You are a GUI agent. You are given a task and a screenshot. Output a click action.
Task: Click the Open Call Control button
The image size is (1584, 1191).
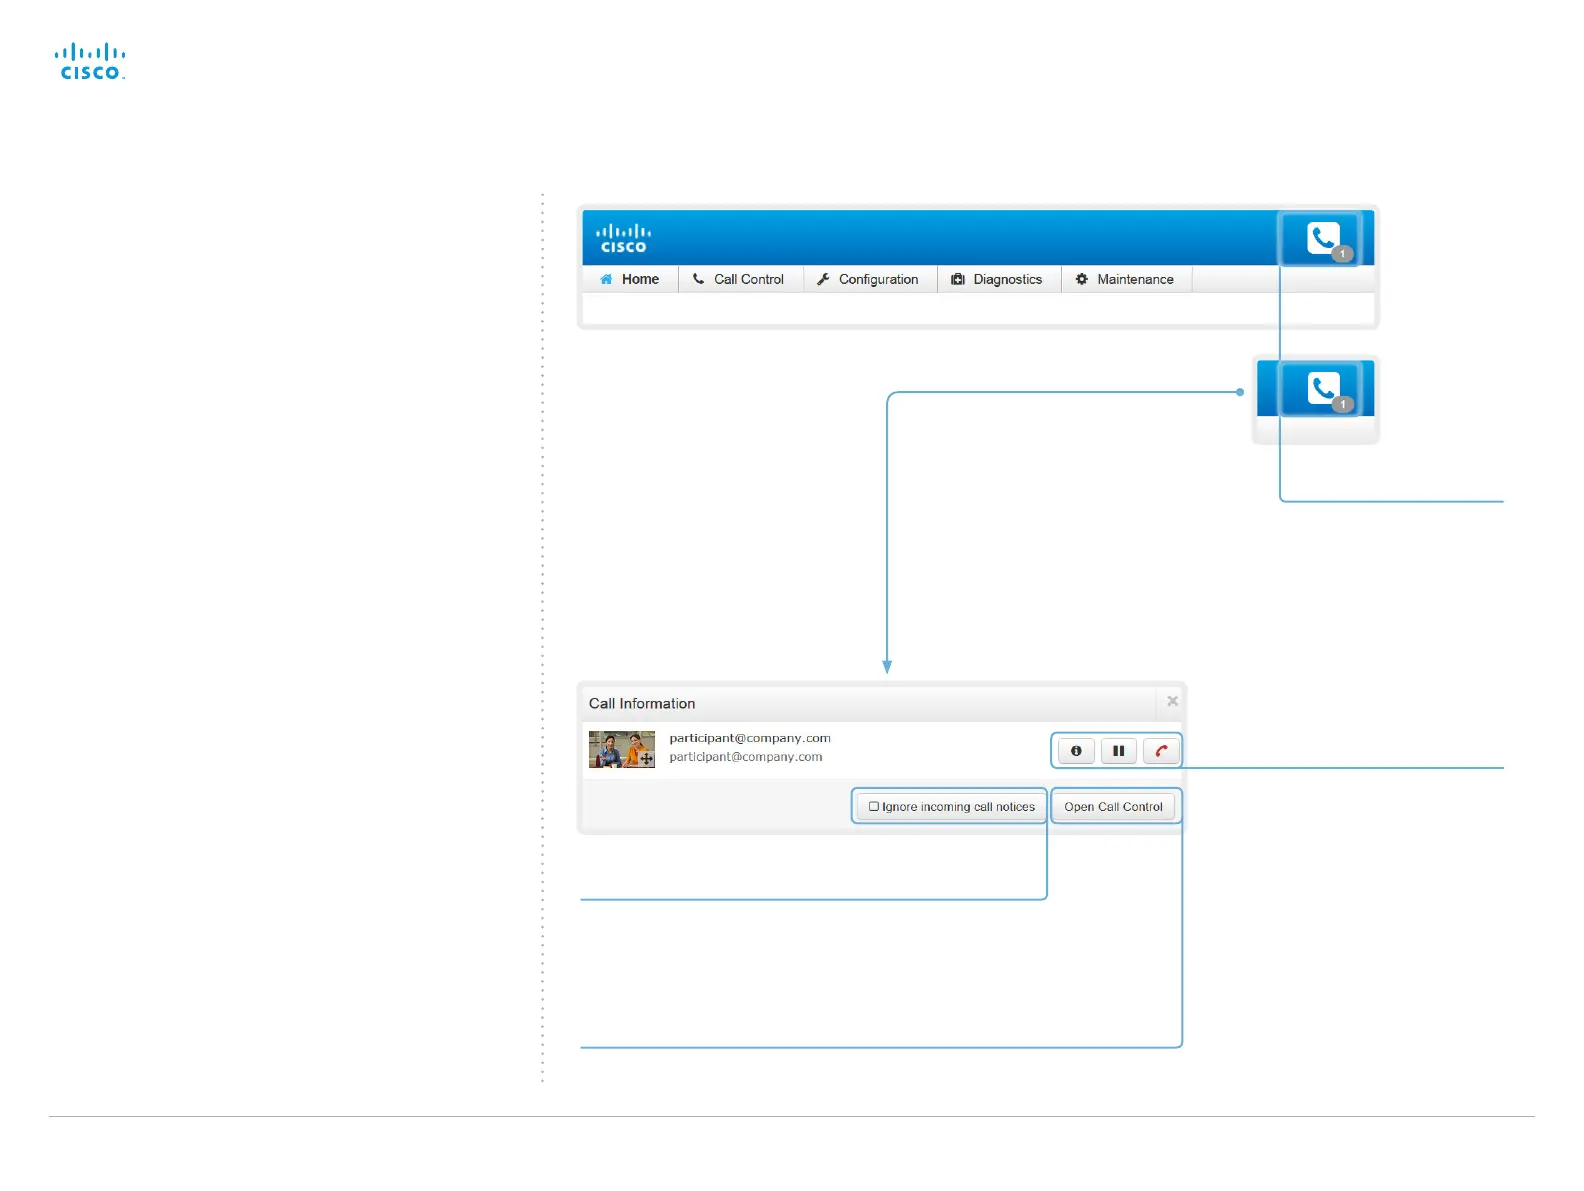coord(1113,806)
